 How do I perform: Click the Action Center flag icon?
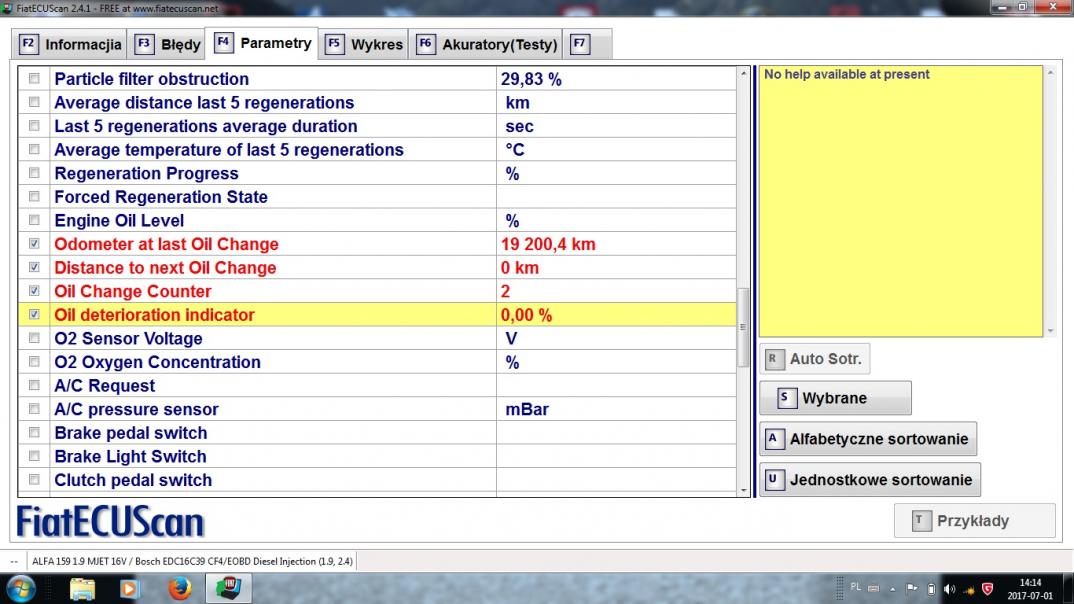[912, 588]
